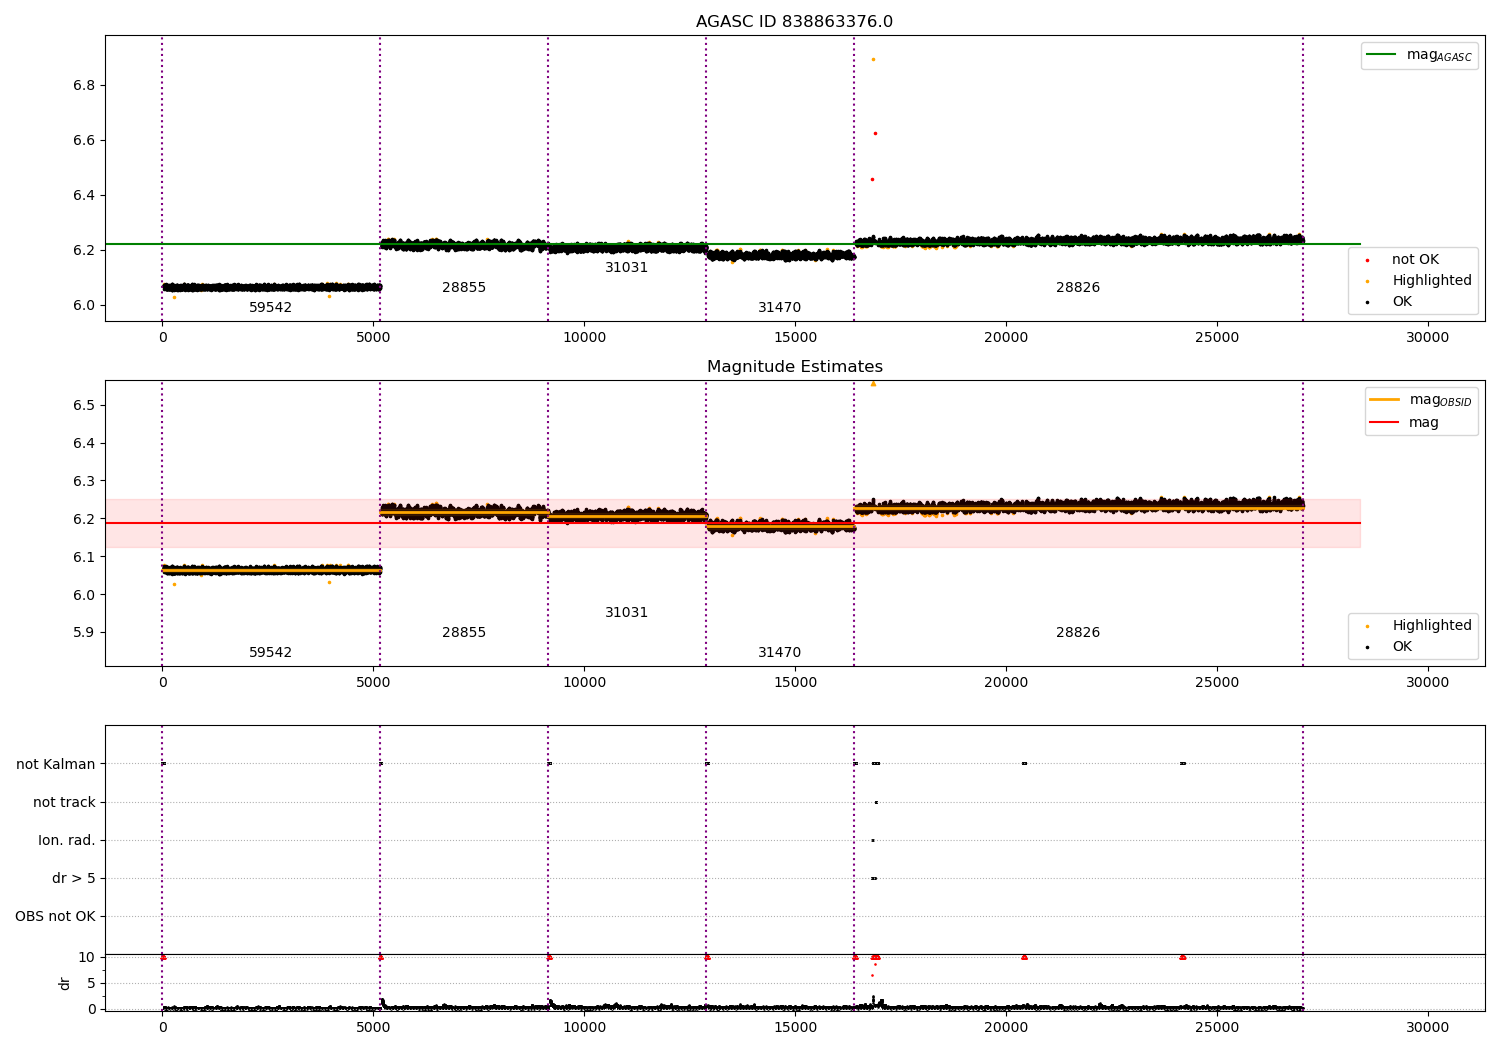Click the 'not Kalman' axis label
This screenshot has width=1500, height=1050.
[56, 765]
